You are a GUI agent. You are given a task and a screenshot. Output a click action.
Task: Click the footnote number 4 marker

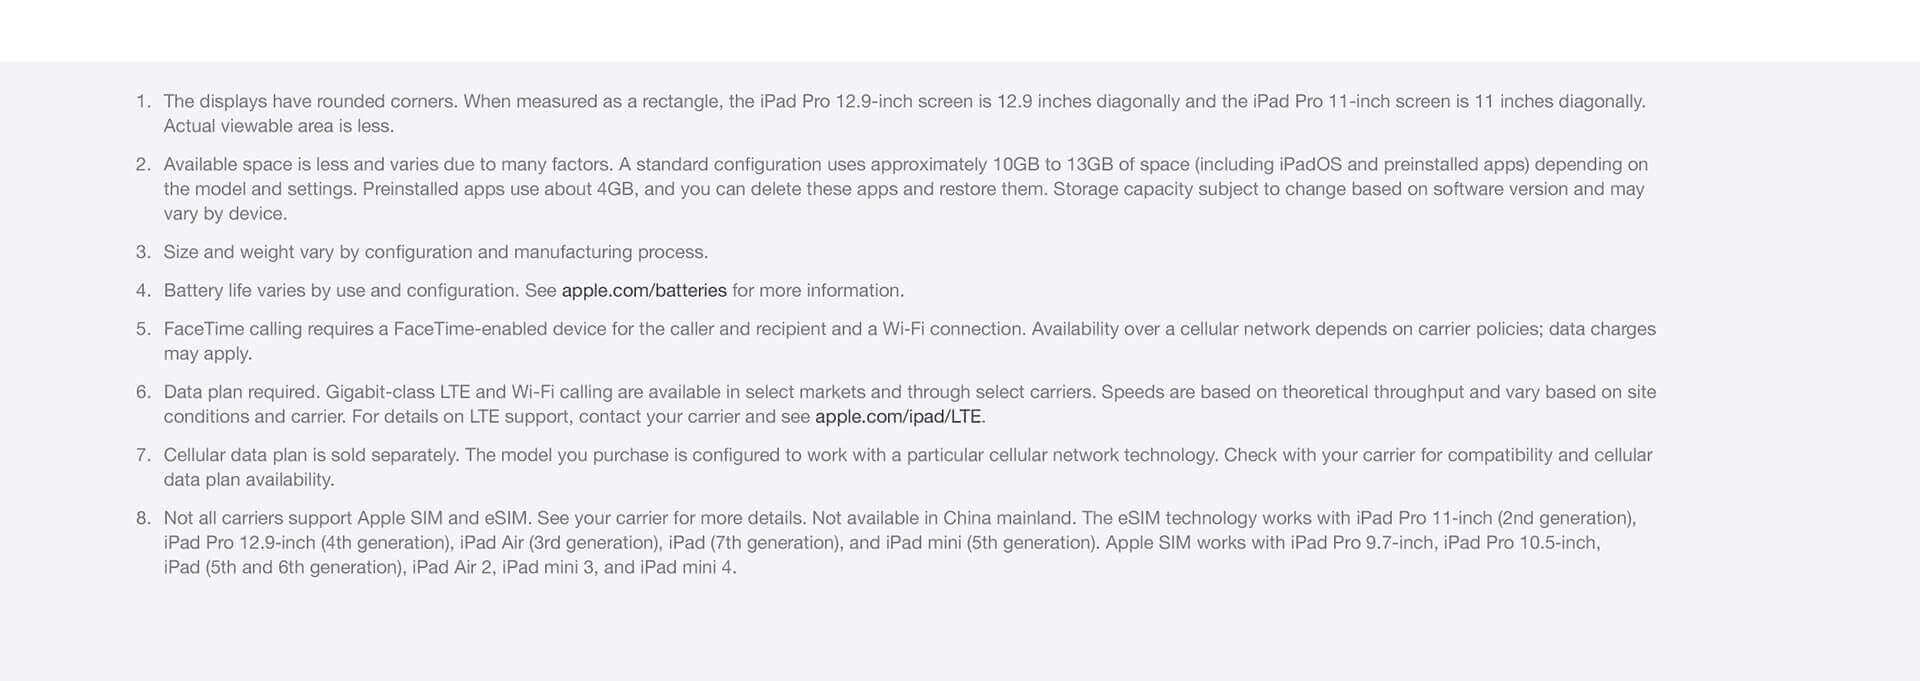(143, 291)
